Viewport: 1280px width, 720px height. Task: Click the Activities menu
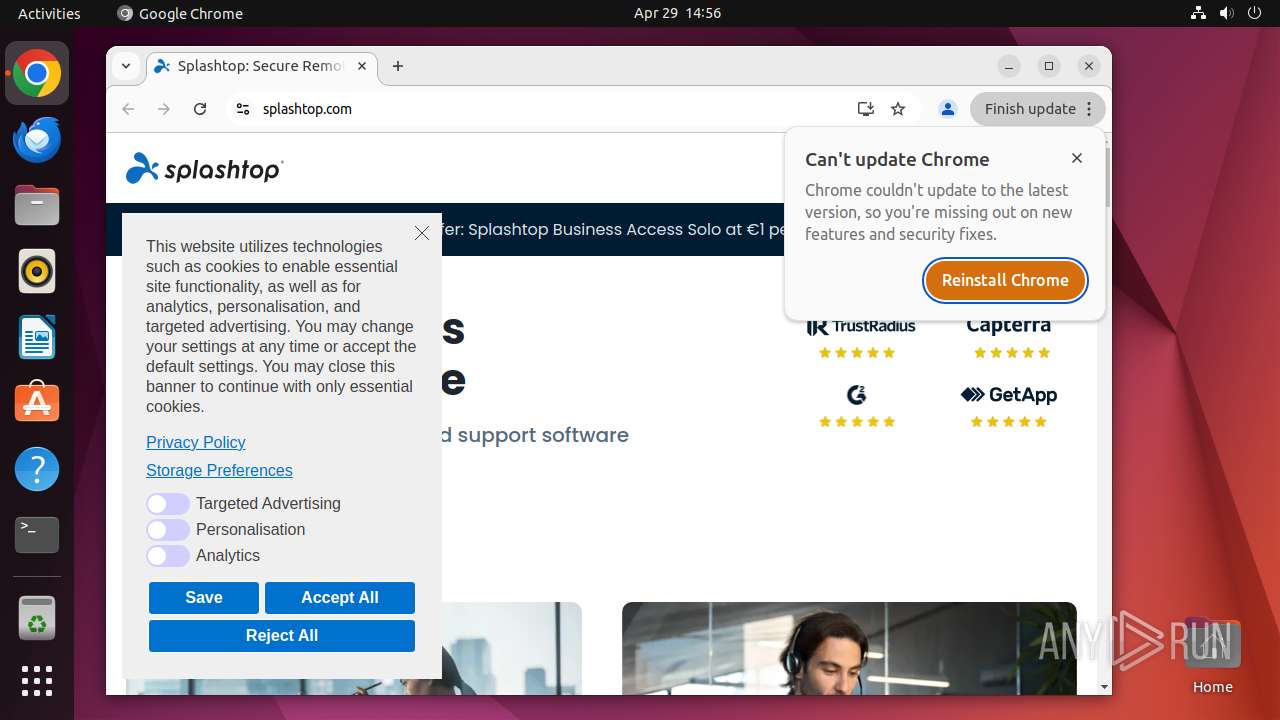coord(49,13)
